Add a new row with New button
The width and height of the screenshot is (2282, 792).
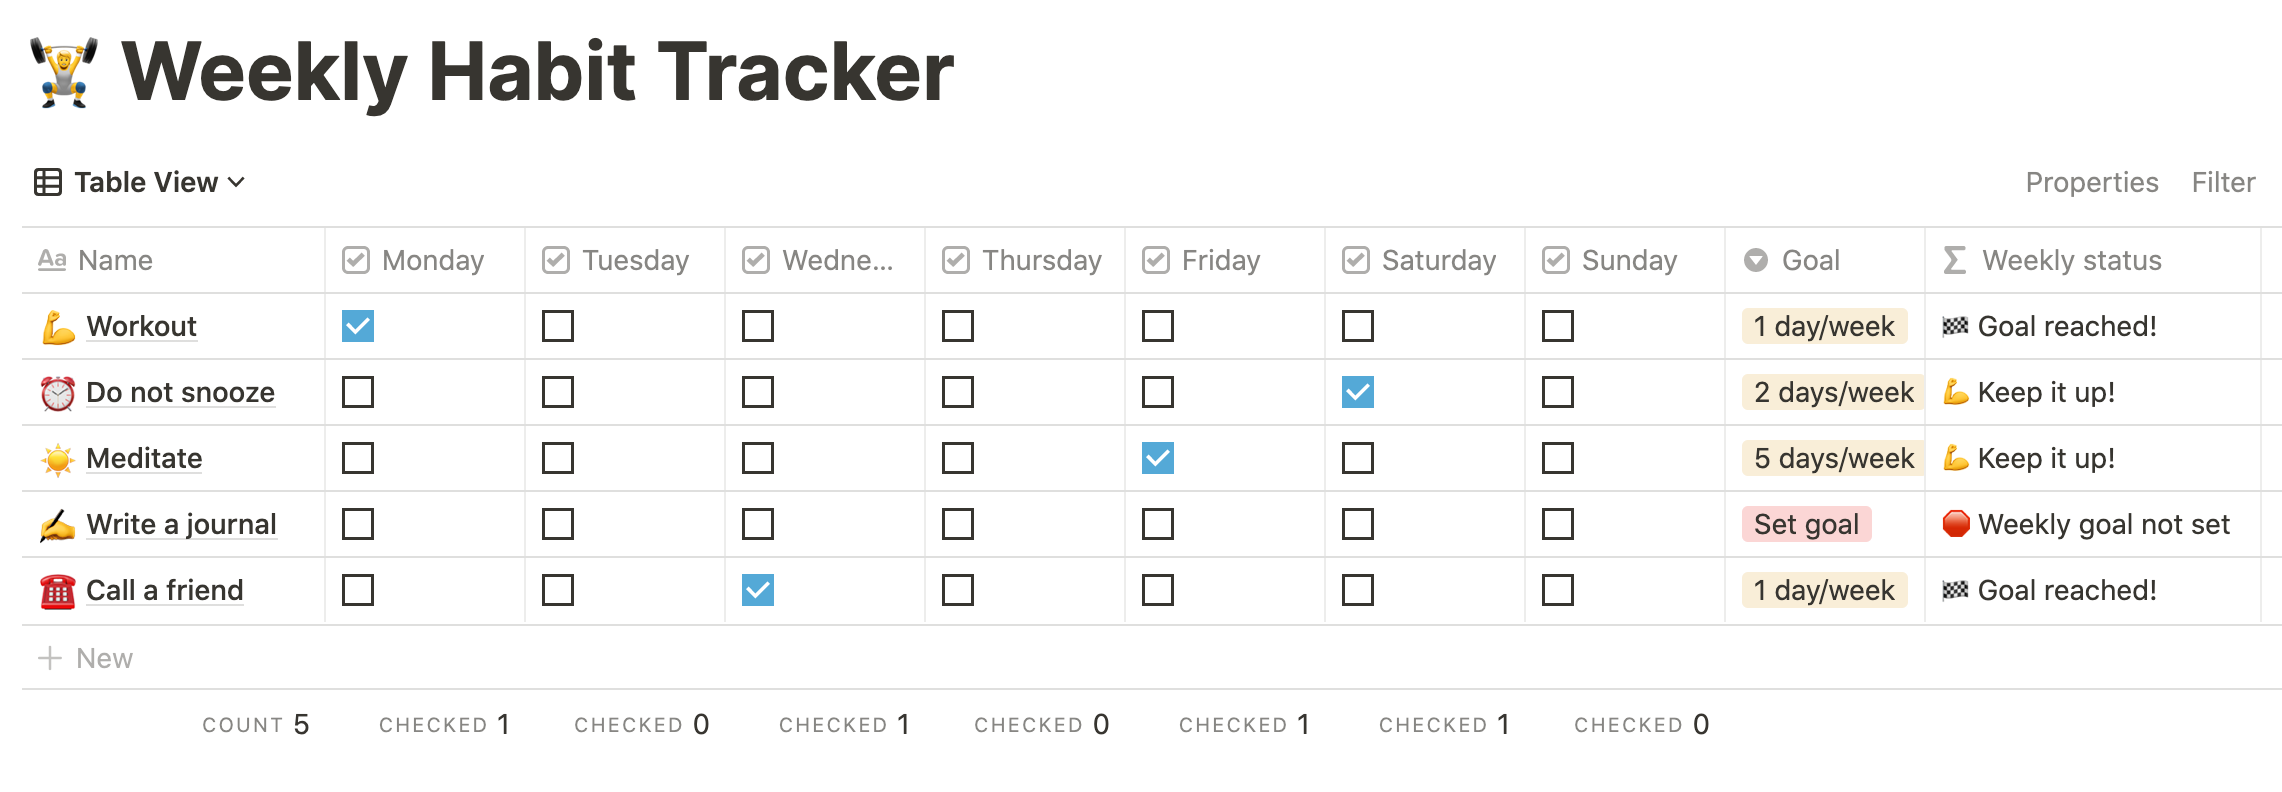click(x=86, y=658)
